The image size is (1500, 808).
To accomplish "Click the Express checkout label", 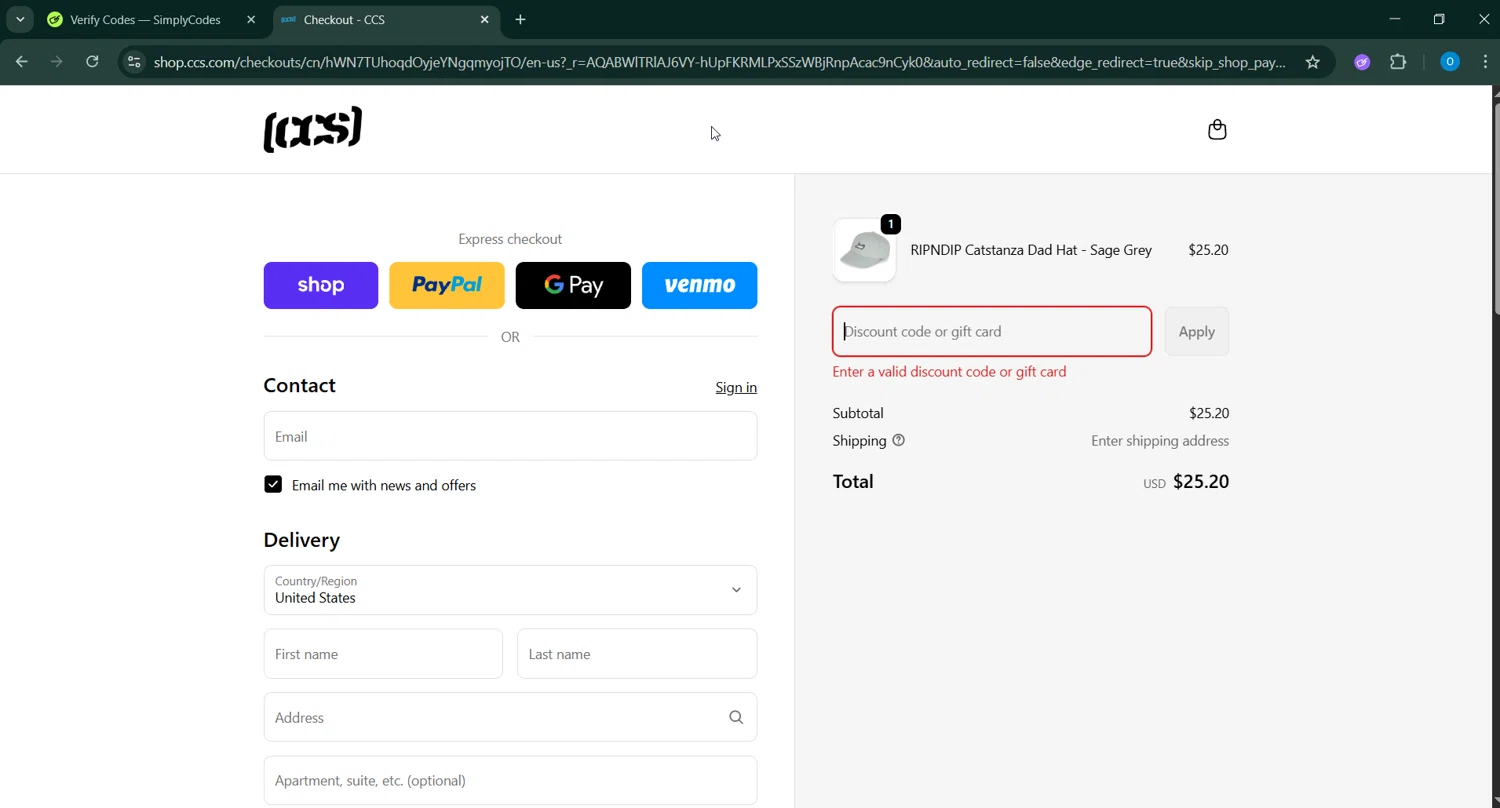I will click(x=510, y=239).
